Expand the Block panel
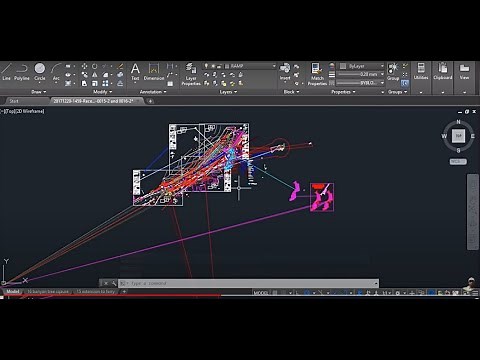This screenshot has height=360, width=480. pos(291,92)
